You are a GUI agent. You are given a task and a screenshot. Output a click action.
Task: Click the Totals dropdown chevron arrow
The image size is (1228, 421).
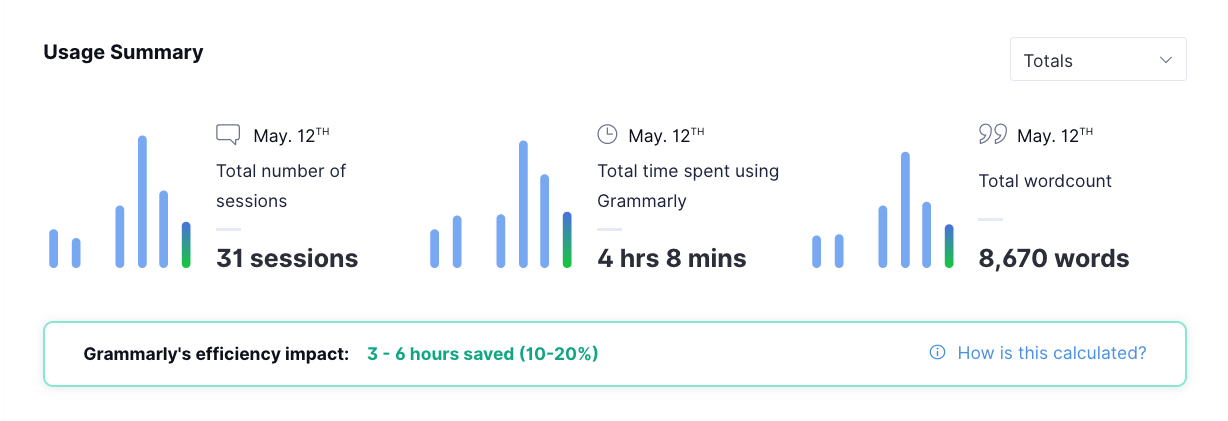[1165, 60]
